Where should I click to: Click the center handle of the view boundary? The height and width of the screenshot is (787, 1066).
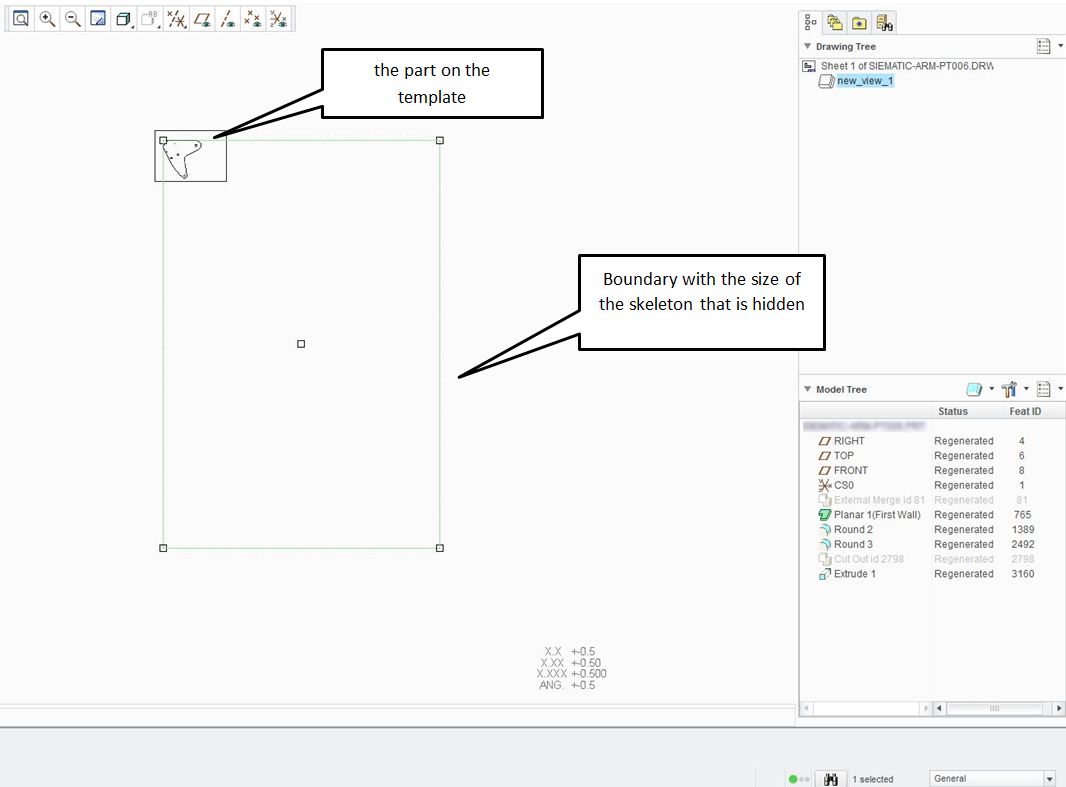click(301, 344)
